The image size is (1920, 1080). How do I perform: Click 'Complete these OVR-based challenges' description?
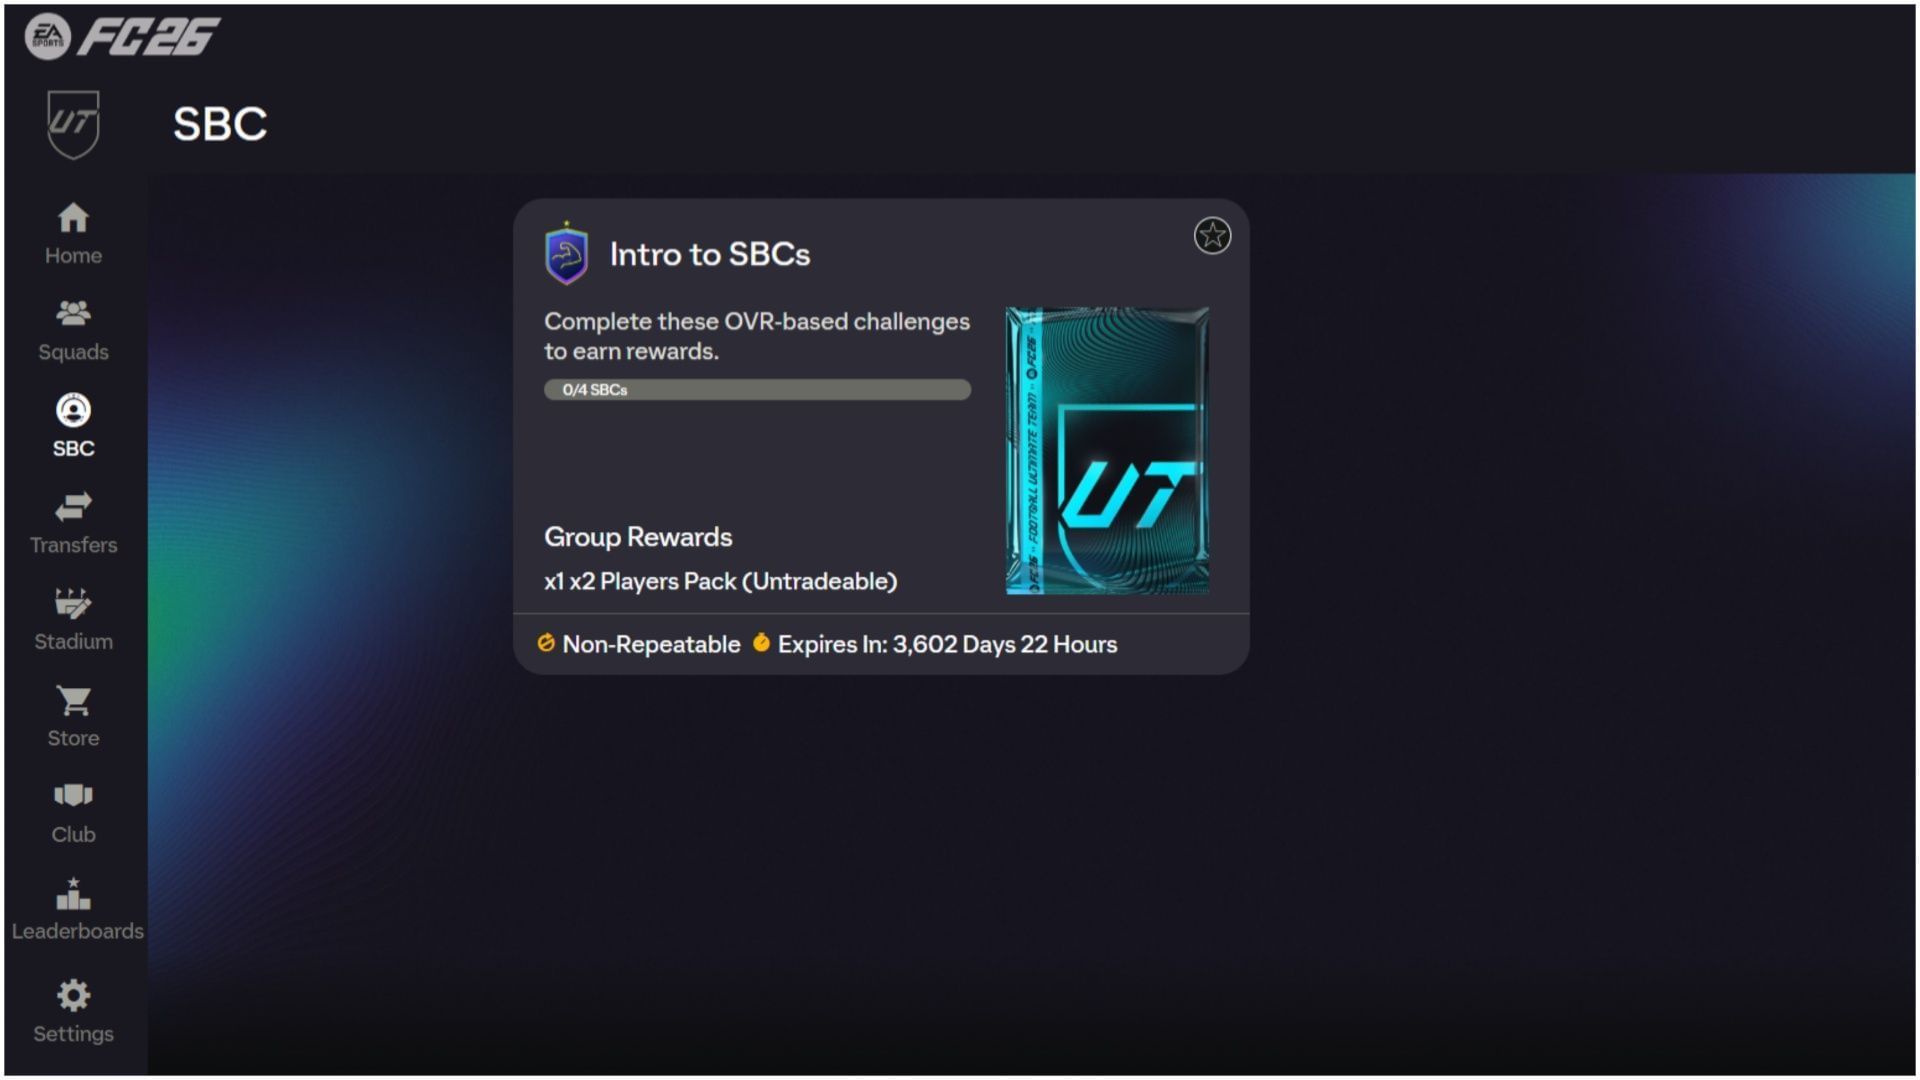click(757, 336)
